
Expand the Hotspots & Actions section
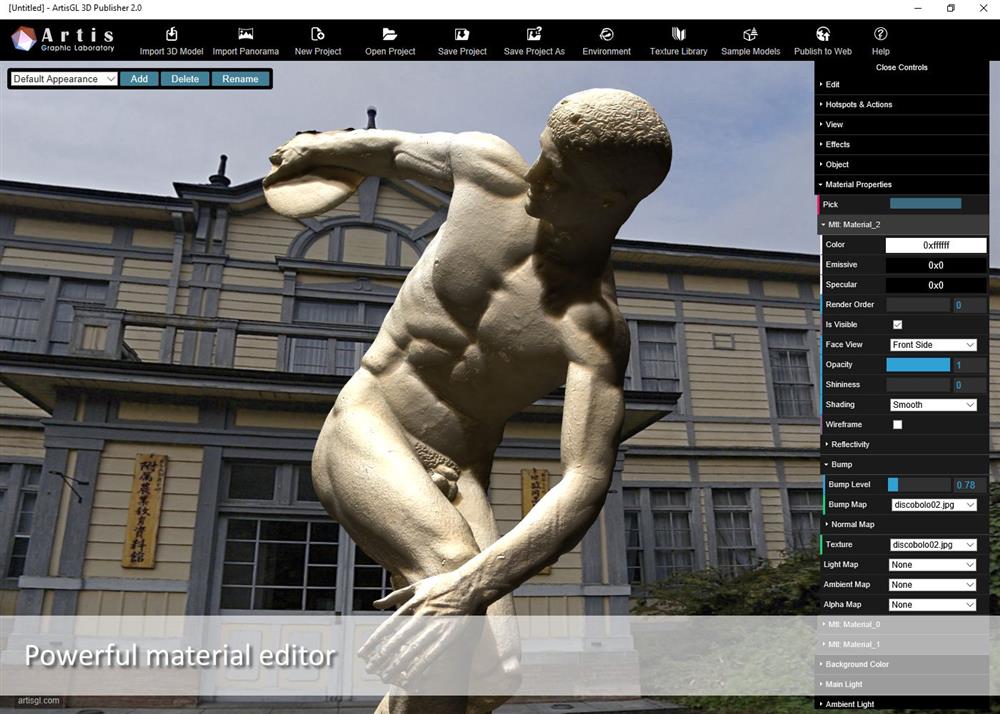[x=902, y=105]
